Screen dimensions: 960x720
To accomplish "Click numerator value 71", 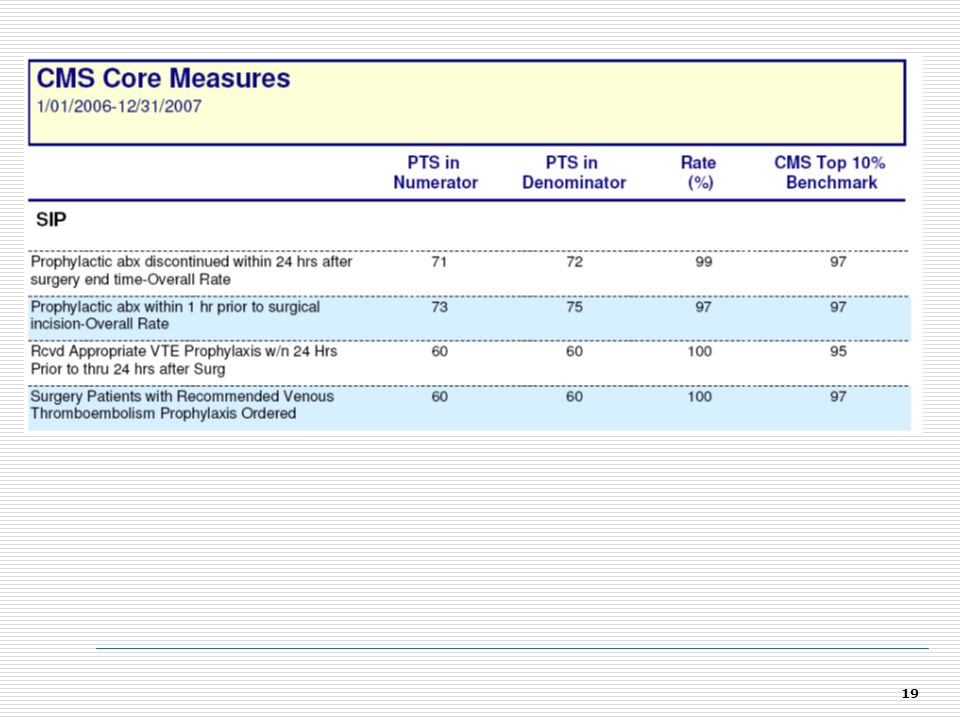I will tap(439, 262).
